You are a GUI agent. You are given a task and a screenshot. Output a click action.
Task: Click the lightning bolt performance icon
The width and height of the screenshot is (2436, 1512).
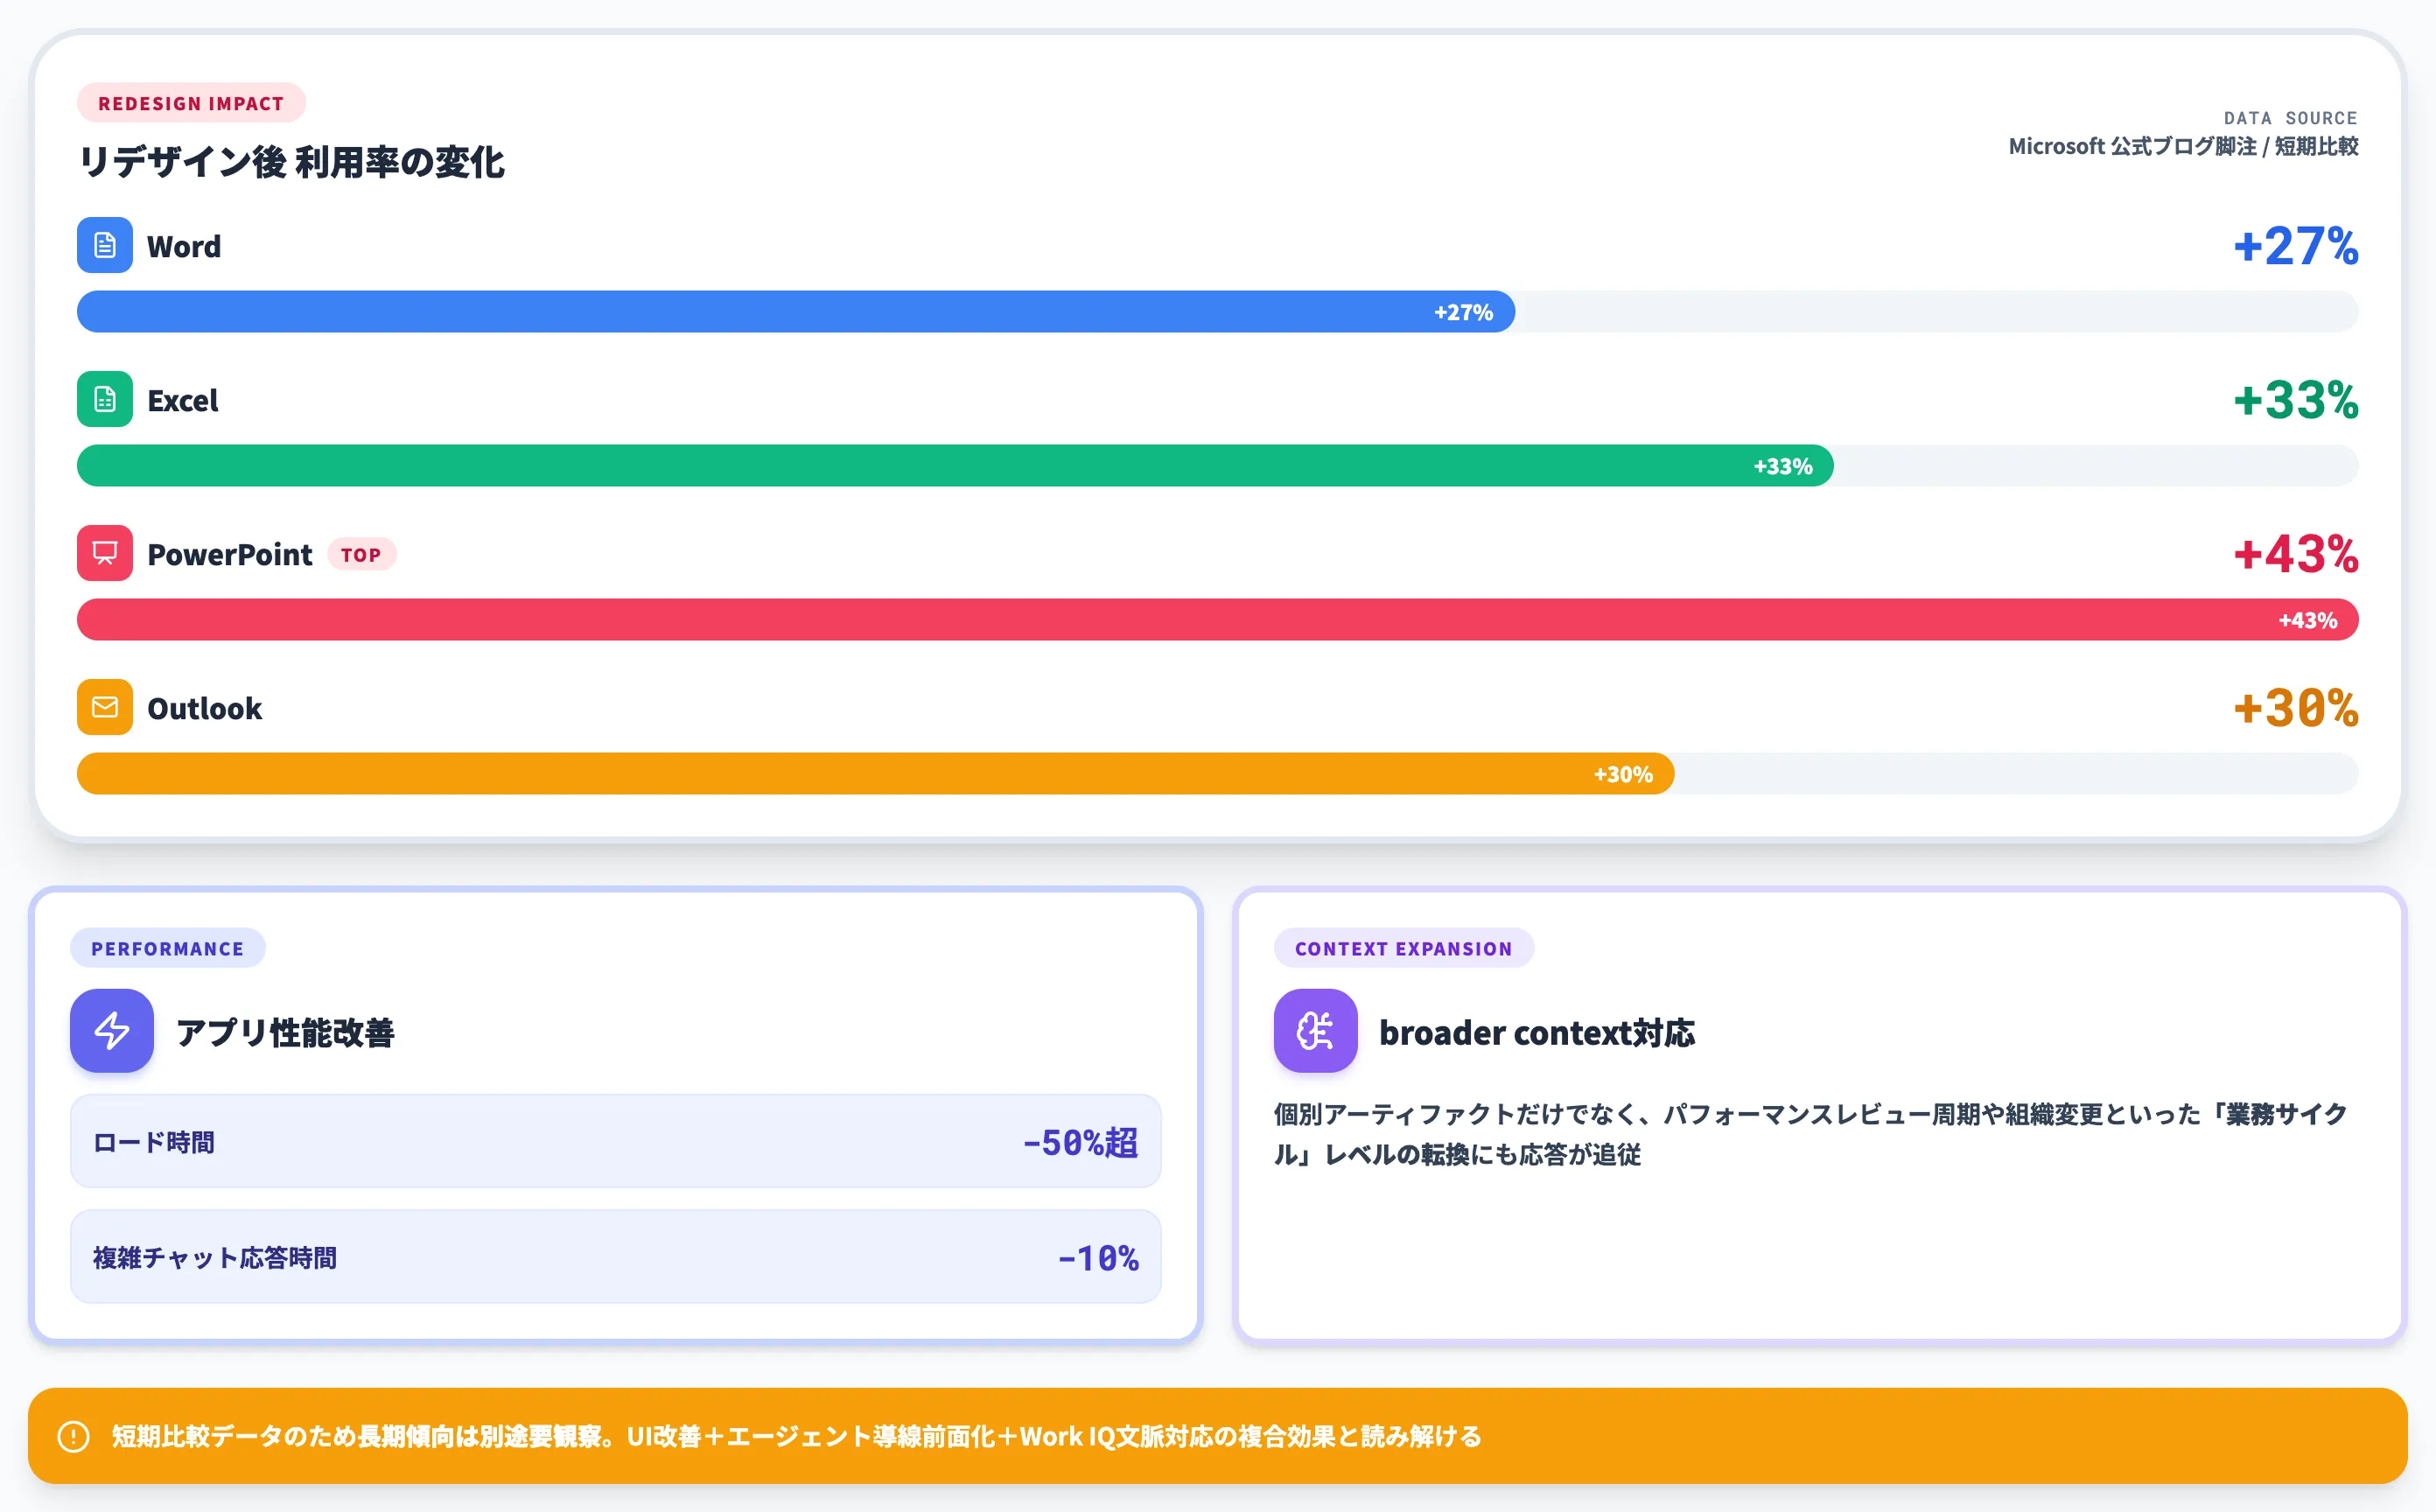(x=112, y=1031)
